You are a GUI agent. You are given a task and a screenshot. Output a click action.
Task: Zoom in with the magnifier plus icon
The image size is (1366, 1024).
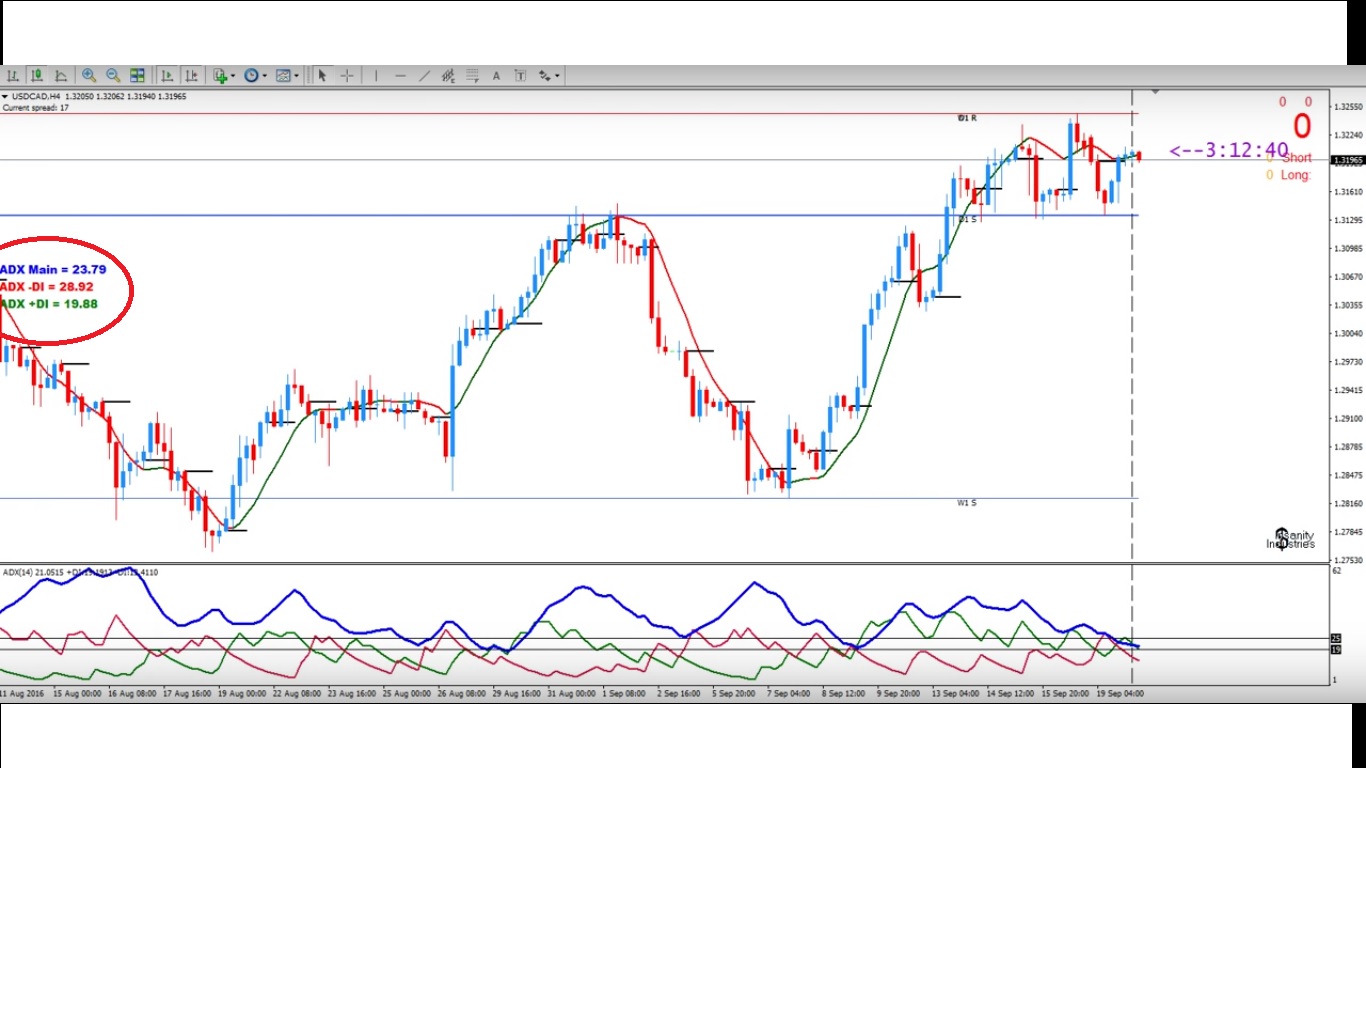click(x=89, y=76)
